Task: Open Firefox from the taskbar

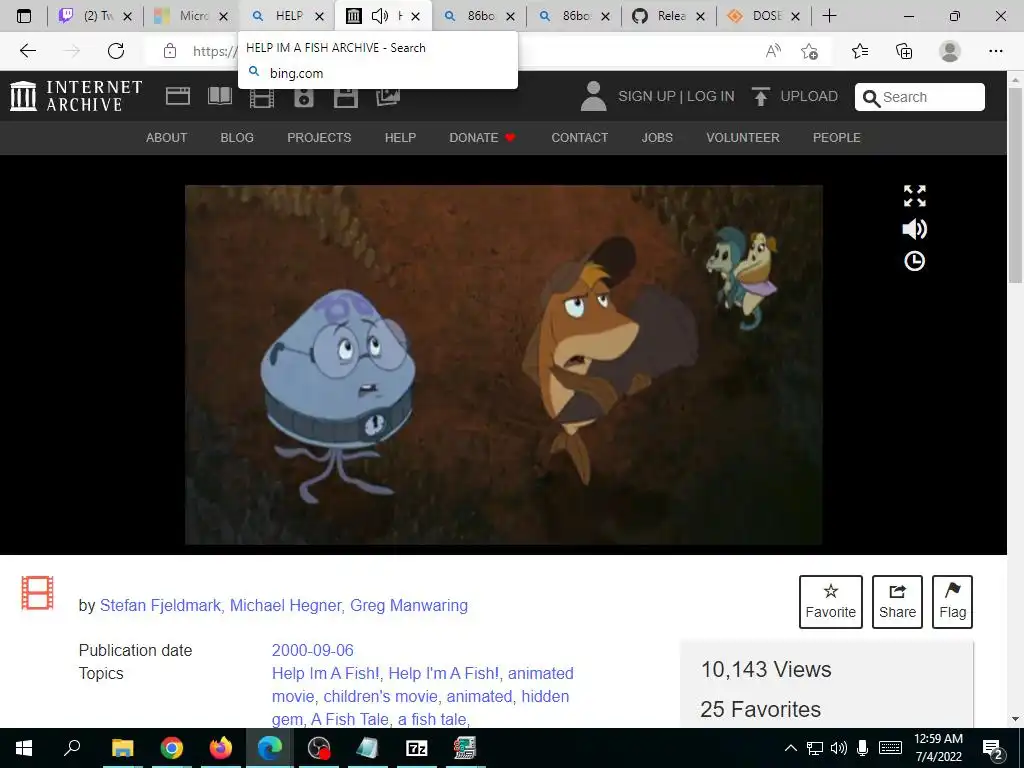Action: tap(221, 748)
